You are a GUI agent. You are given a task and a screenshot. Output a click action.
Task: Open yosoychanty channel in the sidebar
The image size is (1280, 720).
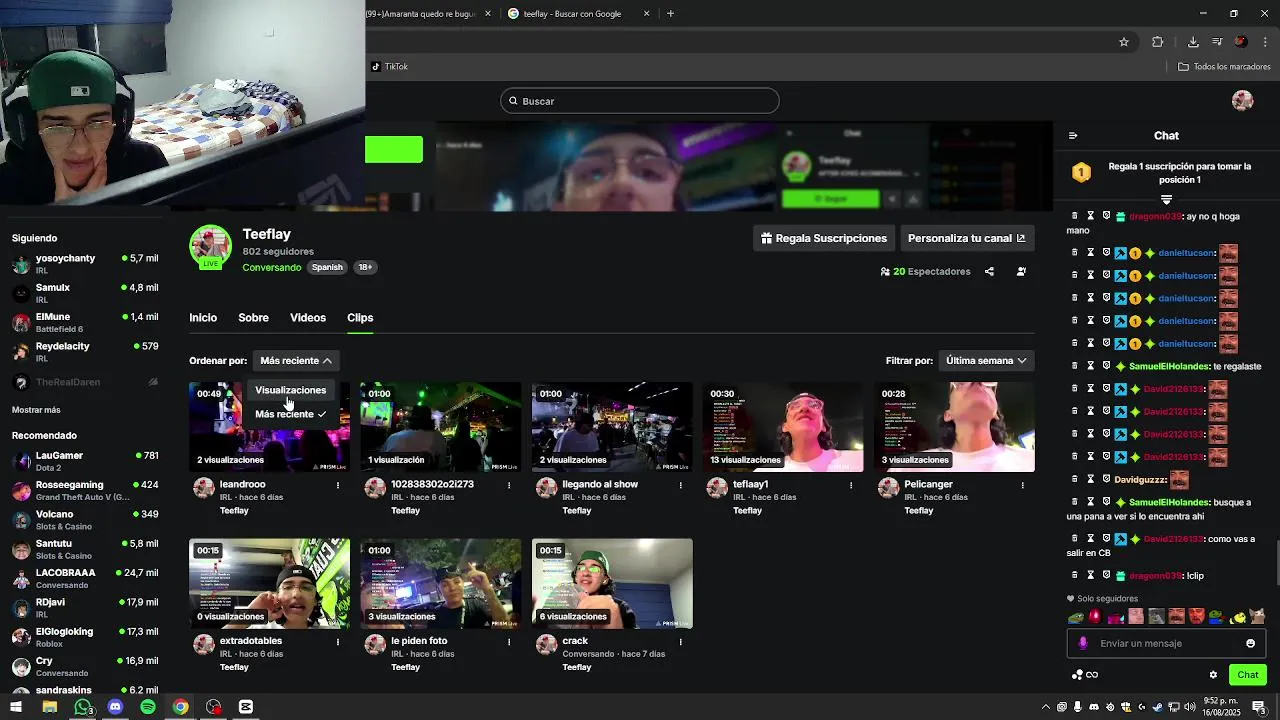(x=85, y=264)
